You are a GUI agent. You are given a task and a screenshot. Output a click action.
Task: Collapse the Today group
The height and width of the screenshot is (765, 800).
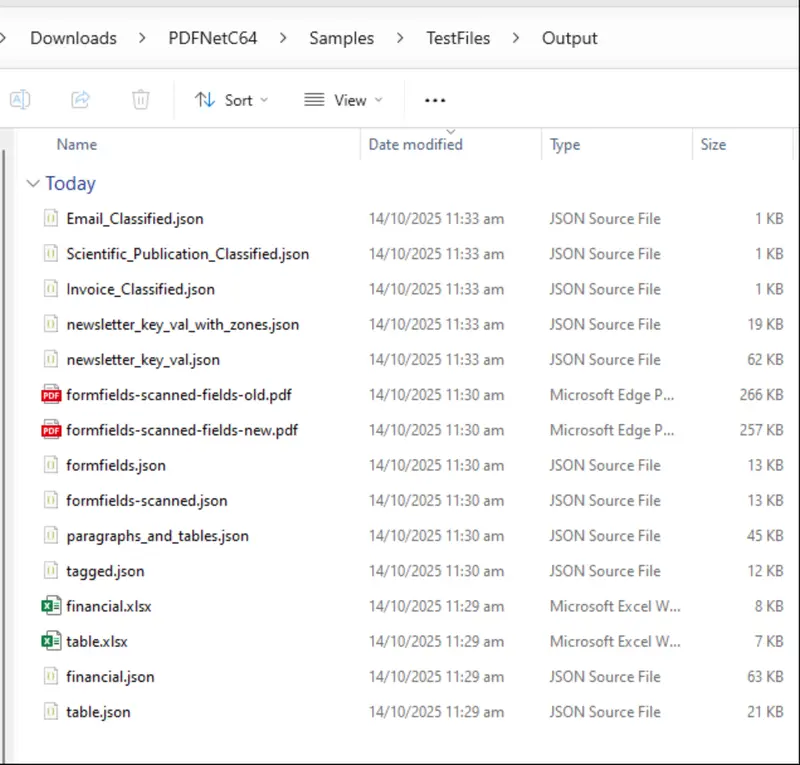click(33, 183)
